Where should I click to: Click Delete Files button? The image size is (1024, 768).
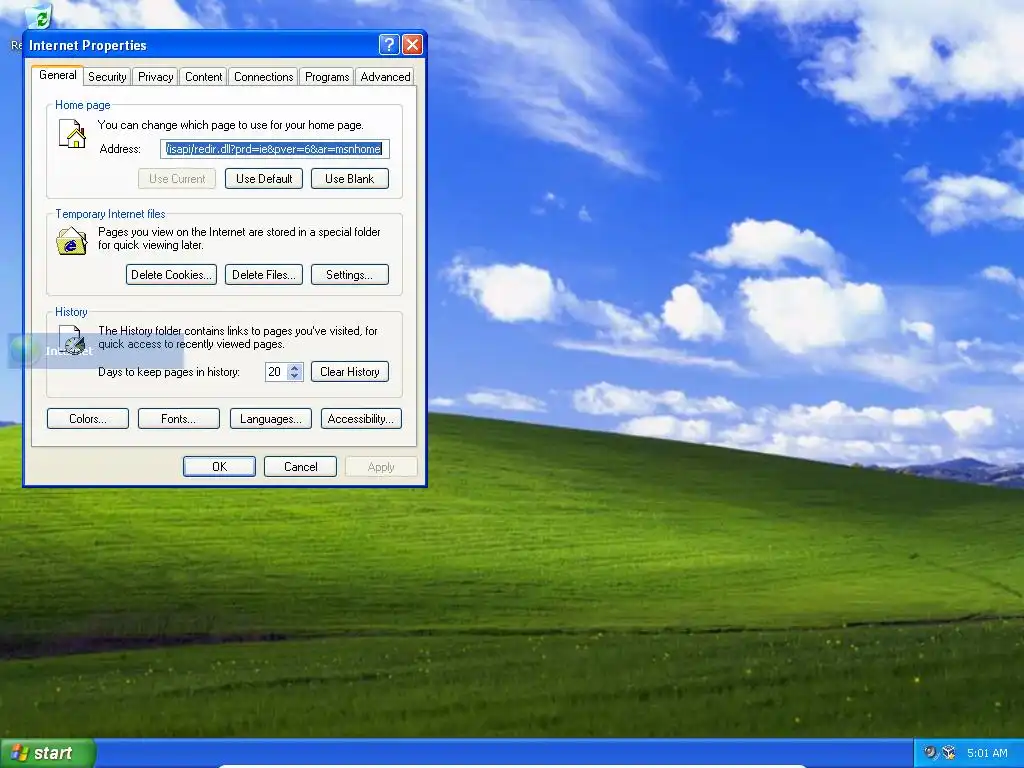pyautogui.click(x=264, y=275)
